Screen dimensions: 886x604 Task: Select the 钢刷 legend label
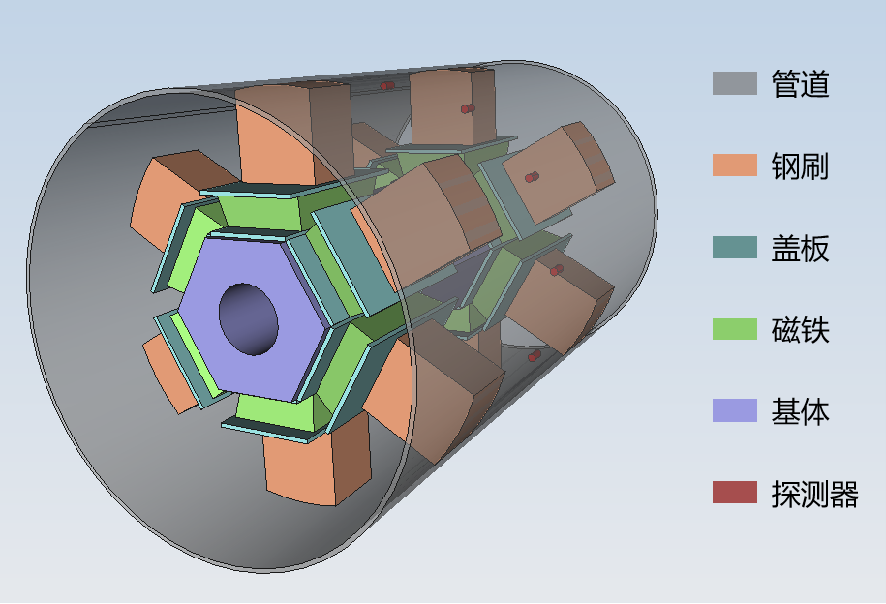pyautogui.click(x=801, y=166)
